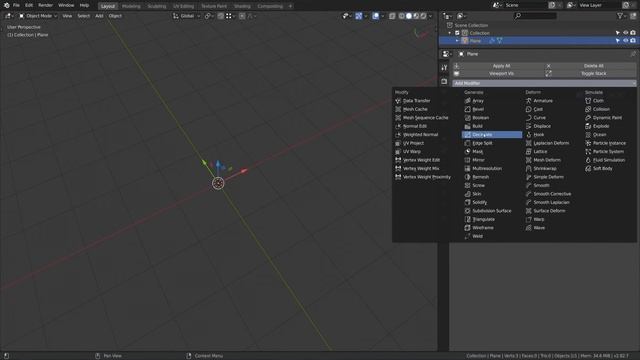Image resolution: width=640 pixels, height=360 pixels.
Task: Open the viewport Add menu
Action: pos(99,16)
